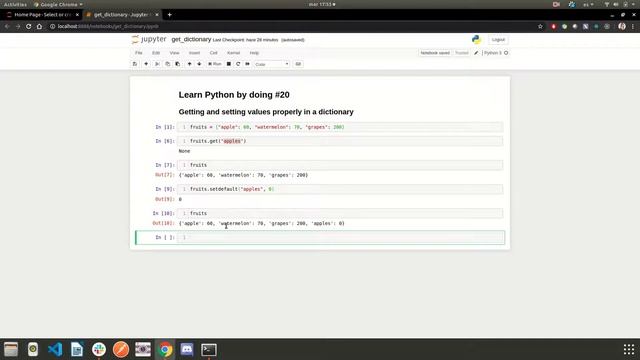Viewport: 640px width, 360px height.
Task: Launch Visual Studio Code from dock
Action: point(55,349)
